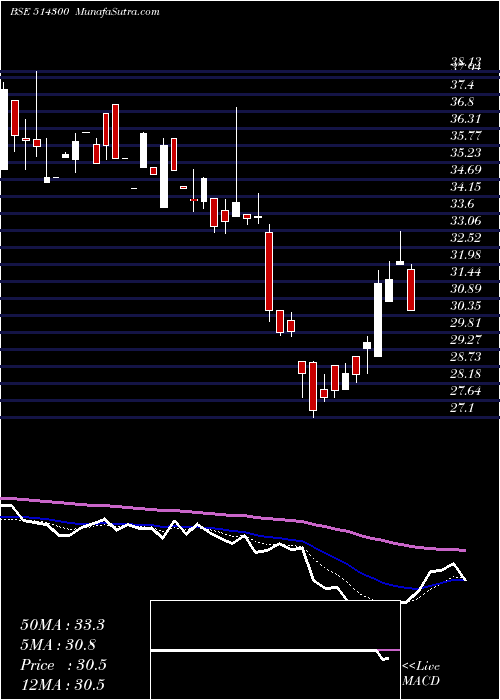
Task: Select the 27.64 price level label
Action: click(466, 391)
